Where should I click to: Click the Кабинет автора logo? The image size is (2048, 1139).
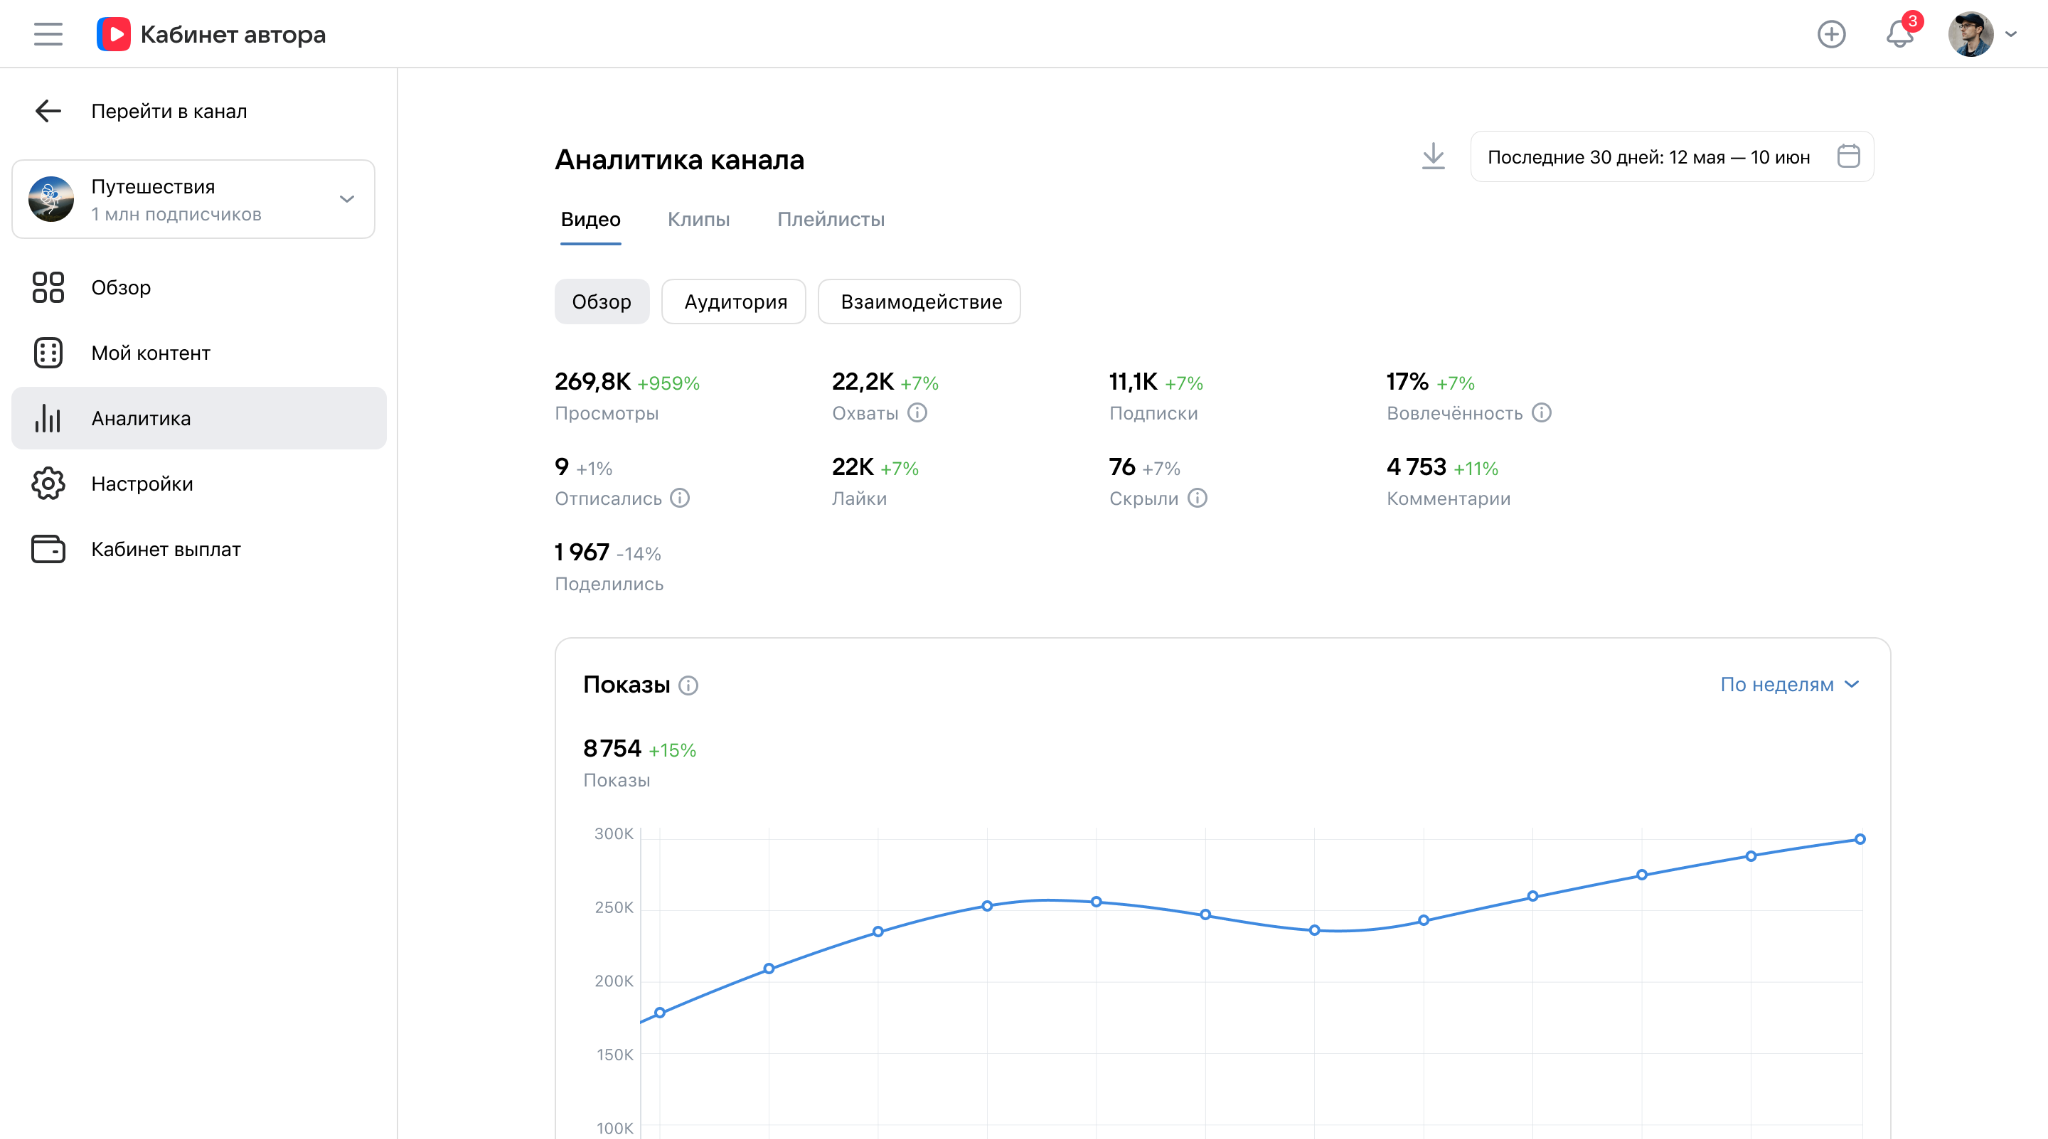point(211,34)
